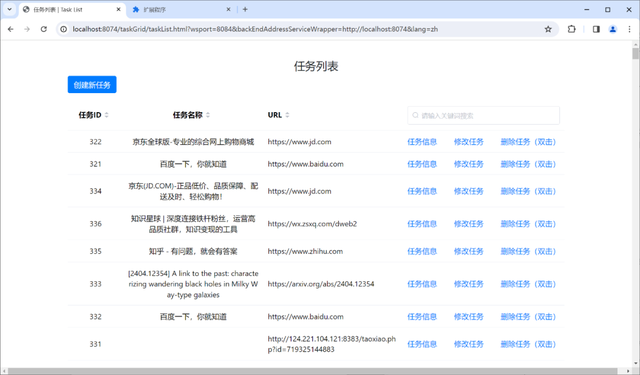Select the 知乎 - 有问题，就会有答案 task name
This screenshot has height=375, width=640.
[193, 251]
